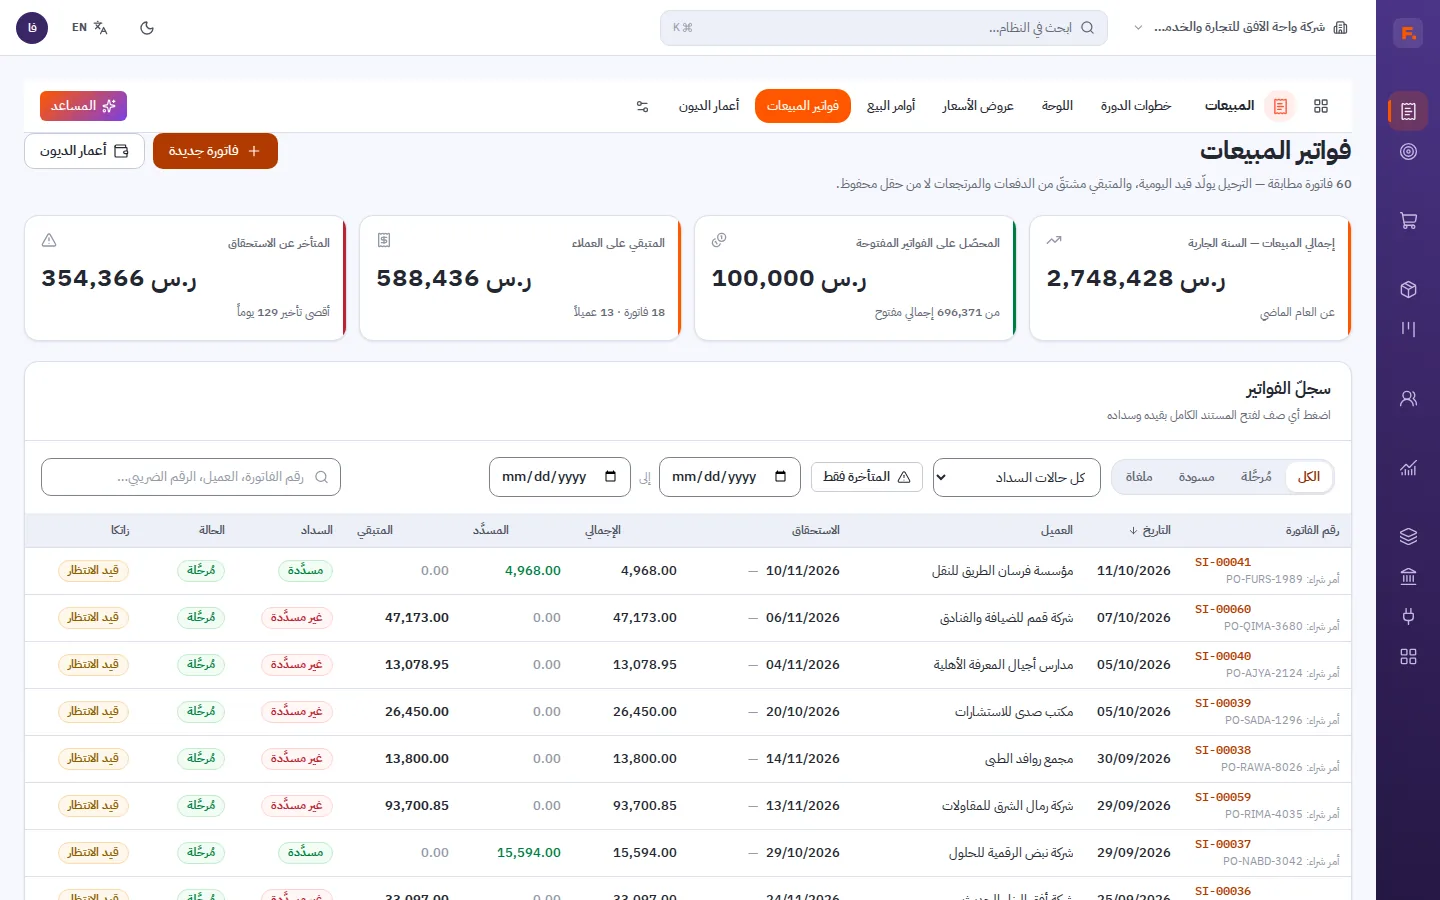This screenshot has width=1440, height=900.
Task: Open the user avatar in top bar
Action: click(x=32, y=28)
